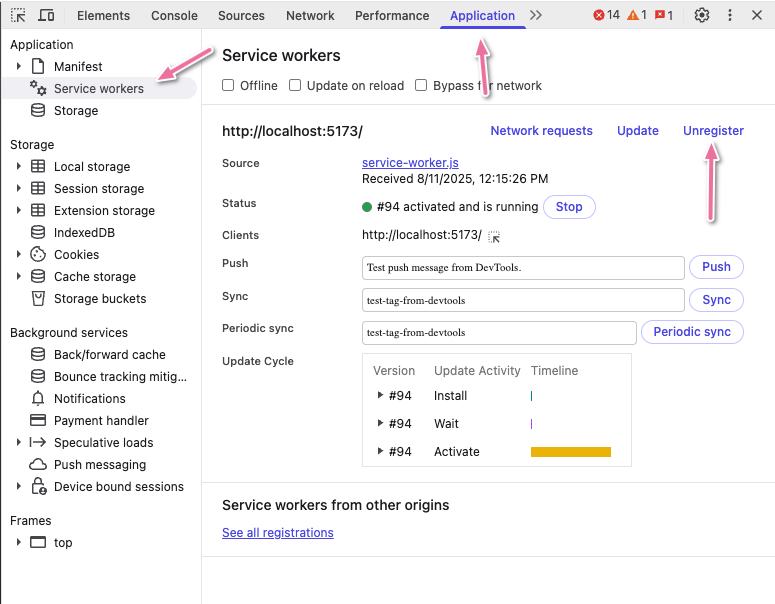The image size is (775, 604).
Task: Enable Update on reload checkbox
Action: tap(295, 86)
